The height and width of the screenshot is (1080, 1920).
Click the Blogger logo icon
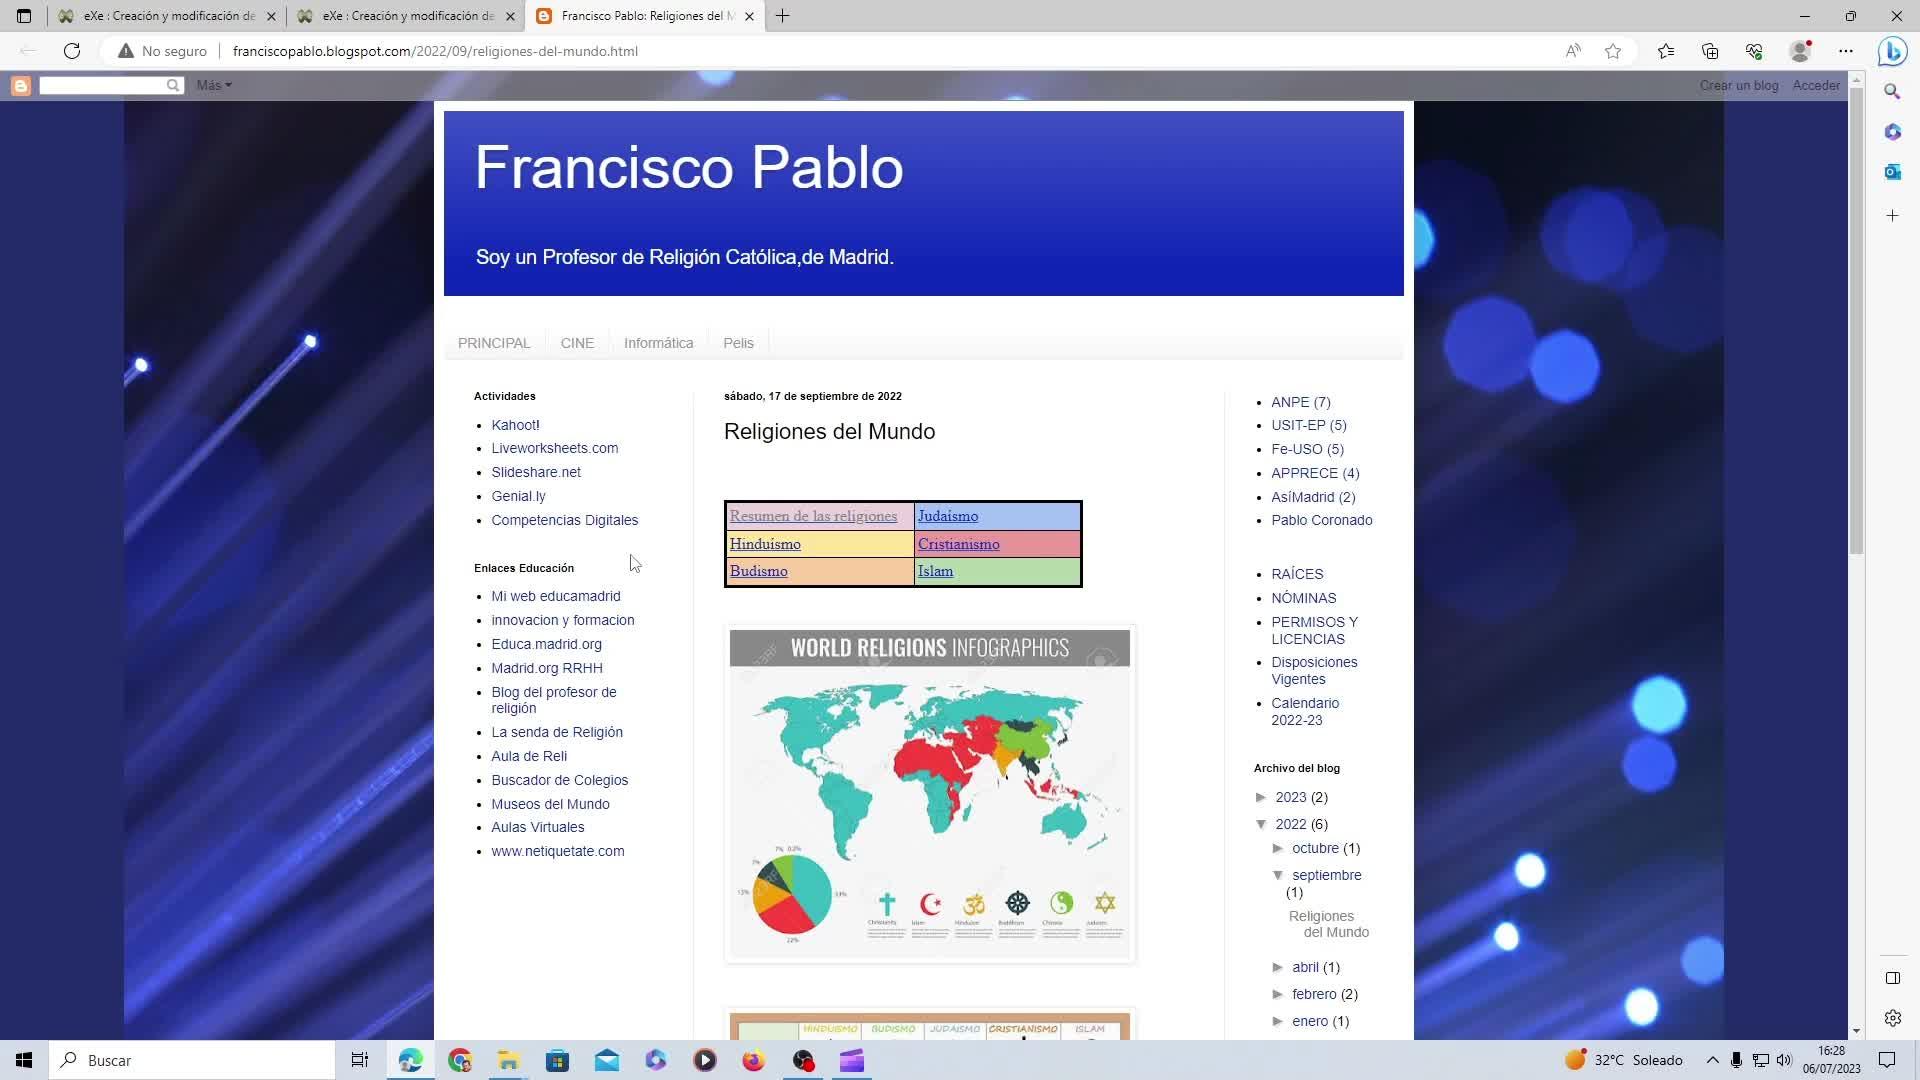click(20, 86)
